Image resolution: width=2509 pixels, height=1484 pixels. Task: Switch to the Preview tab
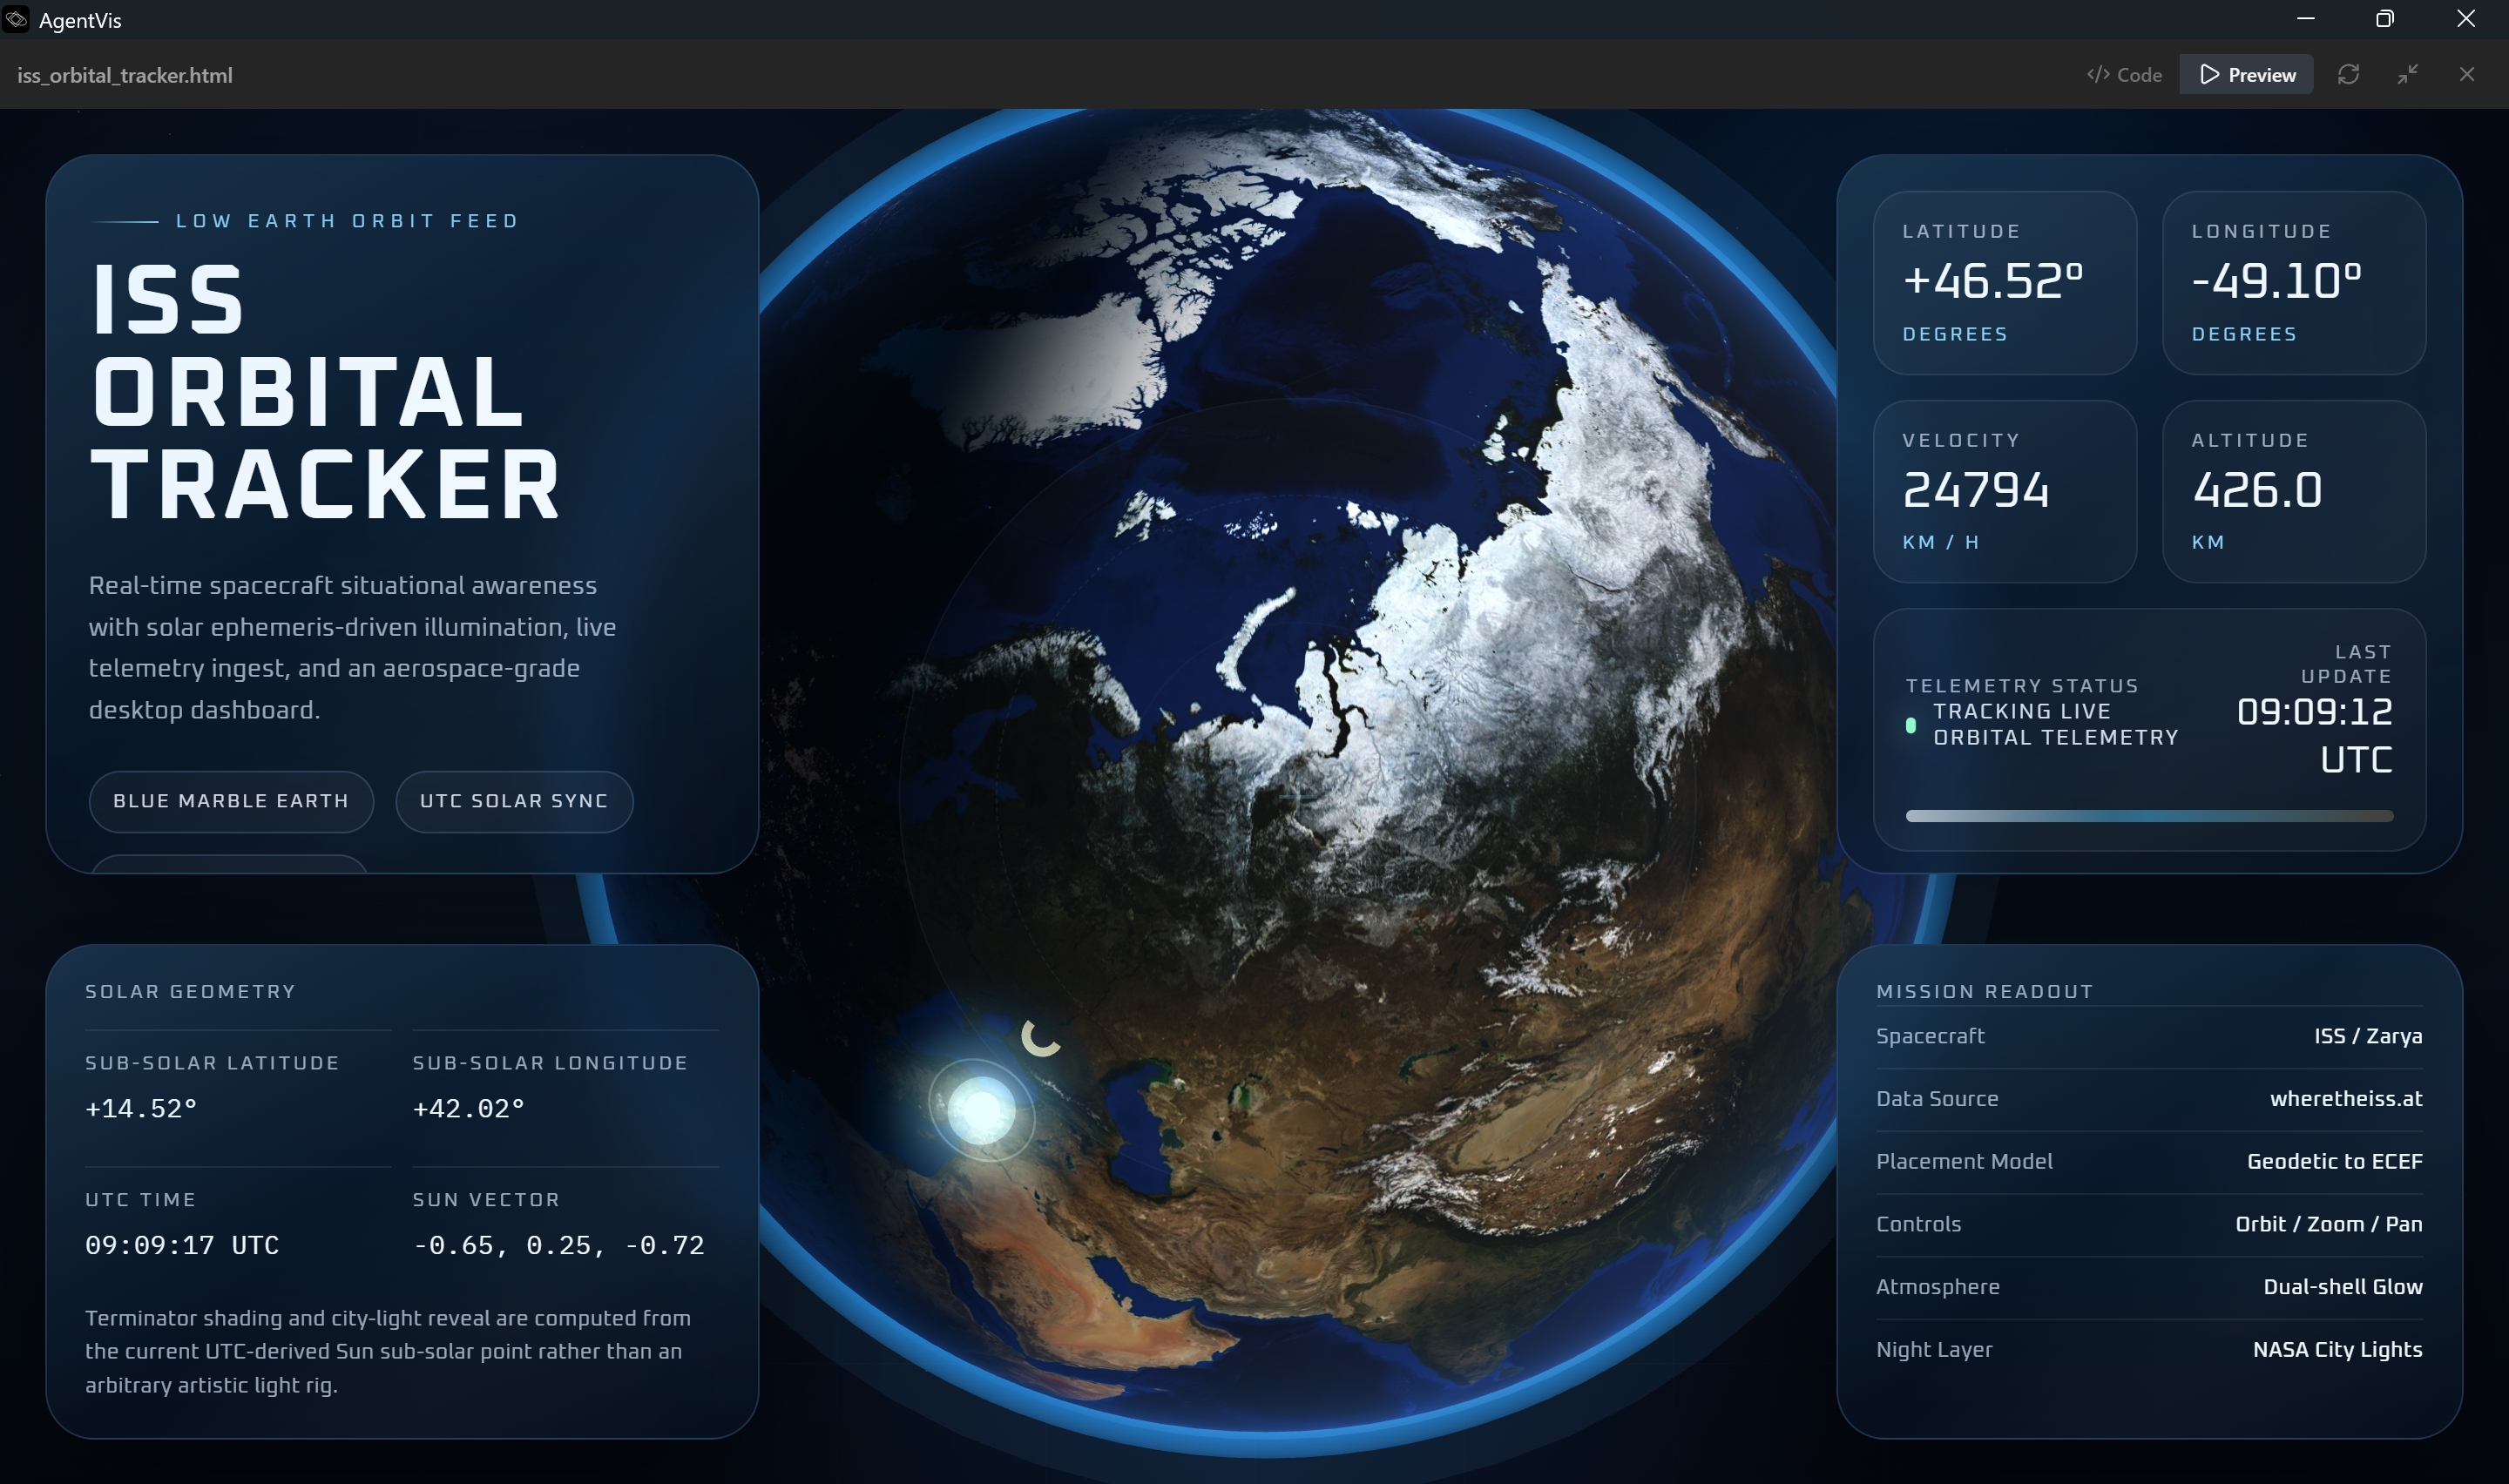tap(2246, 75)
